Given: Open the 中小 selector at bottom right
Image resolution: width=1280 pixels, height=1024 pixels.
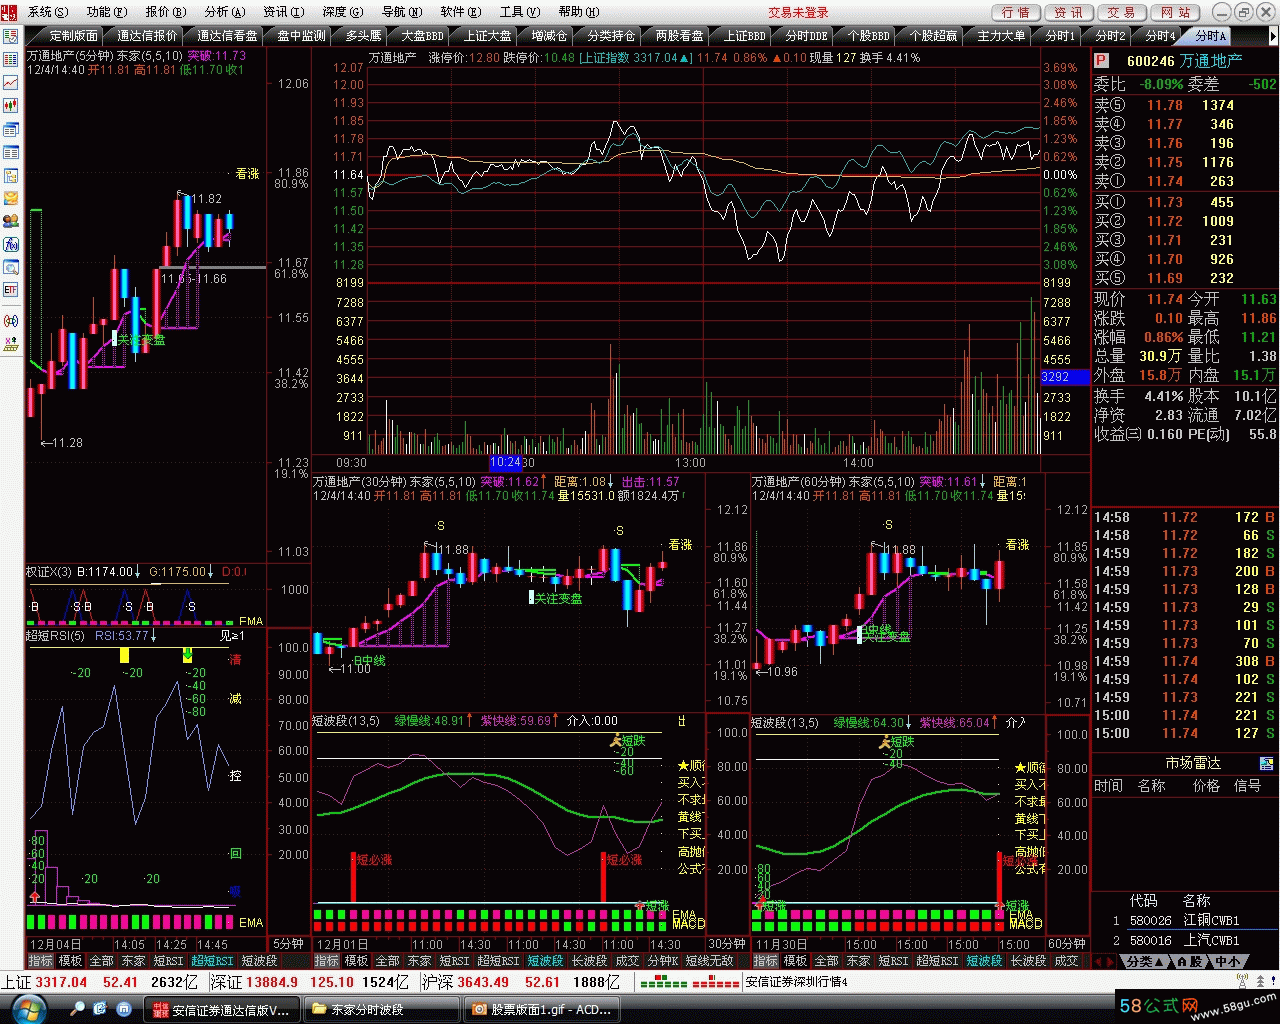Looking at the screenshot, I should (x=1228, y=961).
